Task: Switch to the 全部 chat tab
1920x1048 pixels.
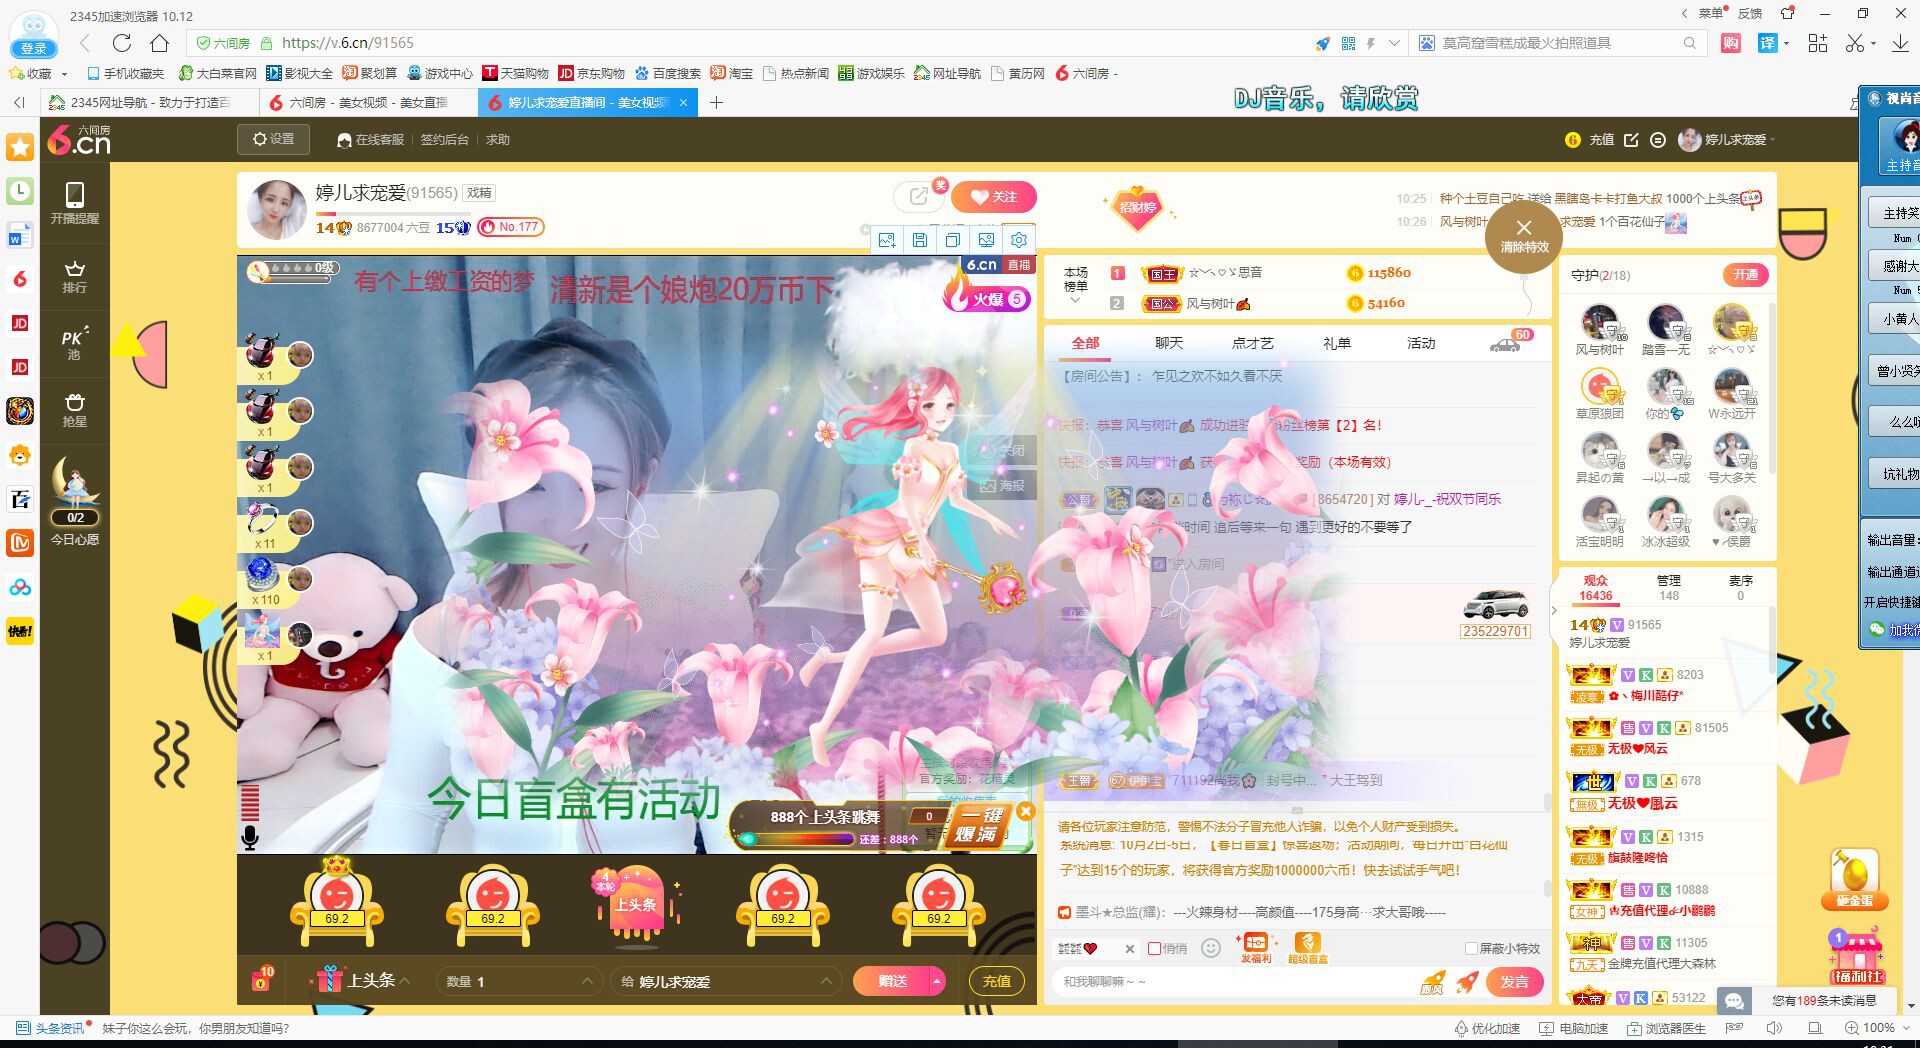Action: pos(1085,343)
